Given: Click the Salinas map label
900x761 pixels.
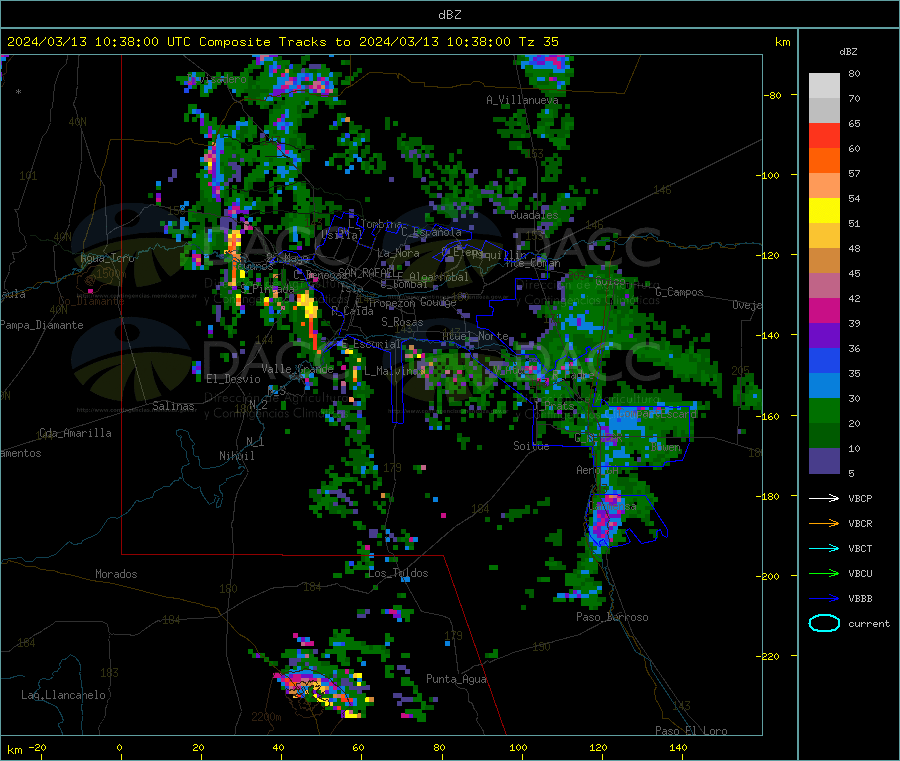Looking at the screenshot, I should (x=173, y=406).
